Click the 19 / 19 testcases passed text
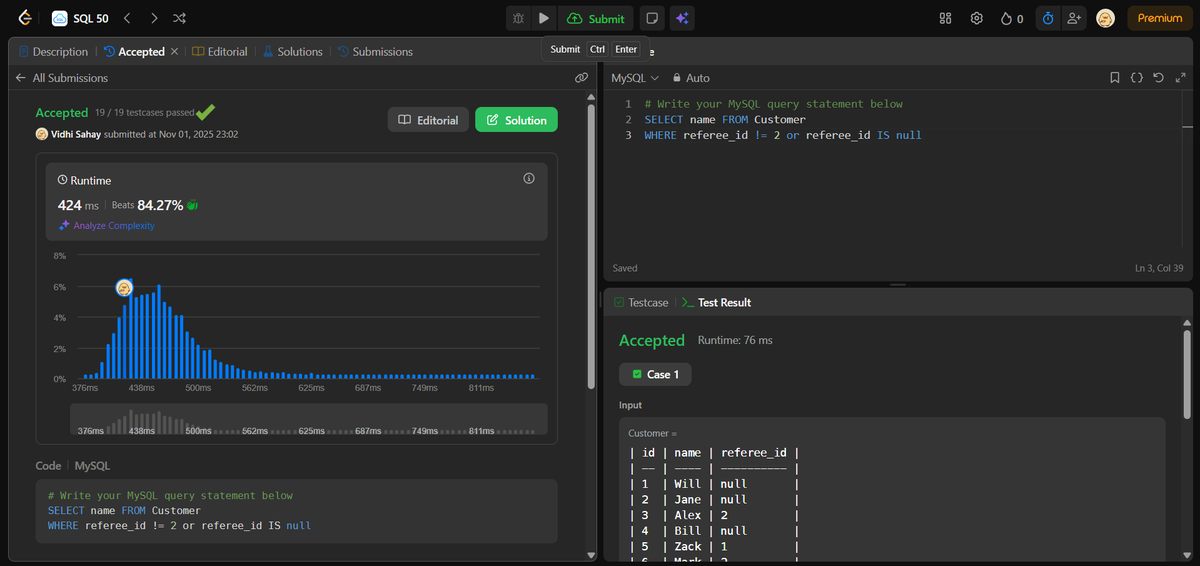Screen dimensions: 1200x566 (144, 113)
